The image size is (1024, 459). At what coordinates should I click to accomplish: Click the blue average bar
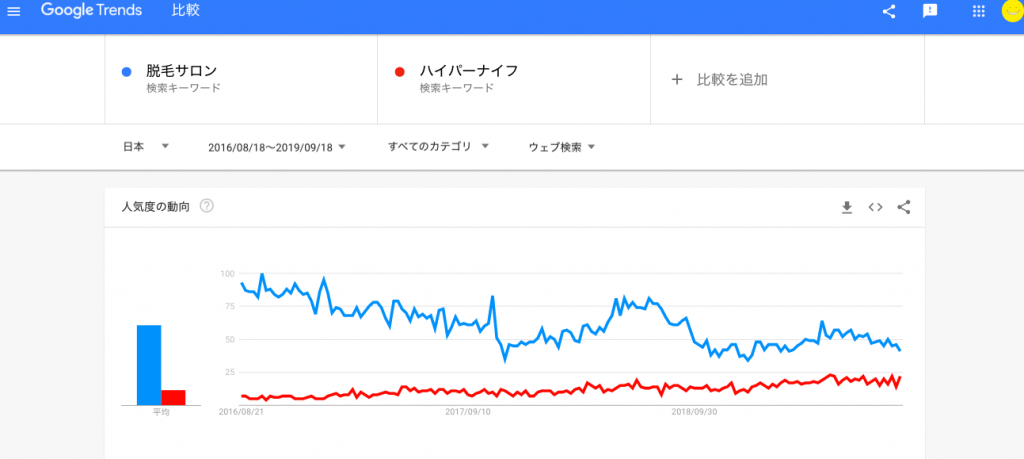149,365
